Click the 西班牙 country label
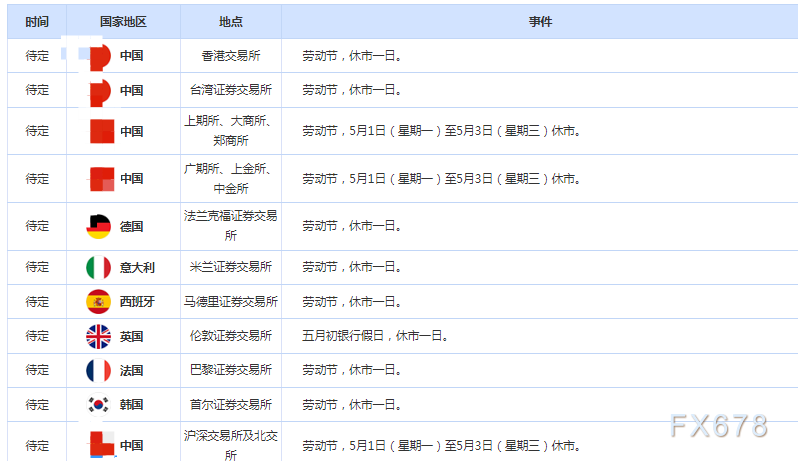 point(137,302)
